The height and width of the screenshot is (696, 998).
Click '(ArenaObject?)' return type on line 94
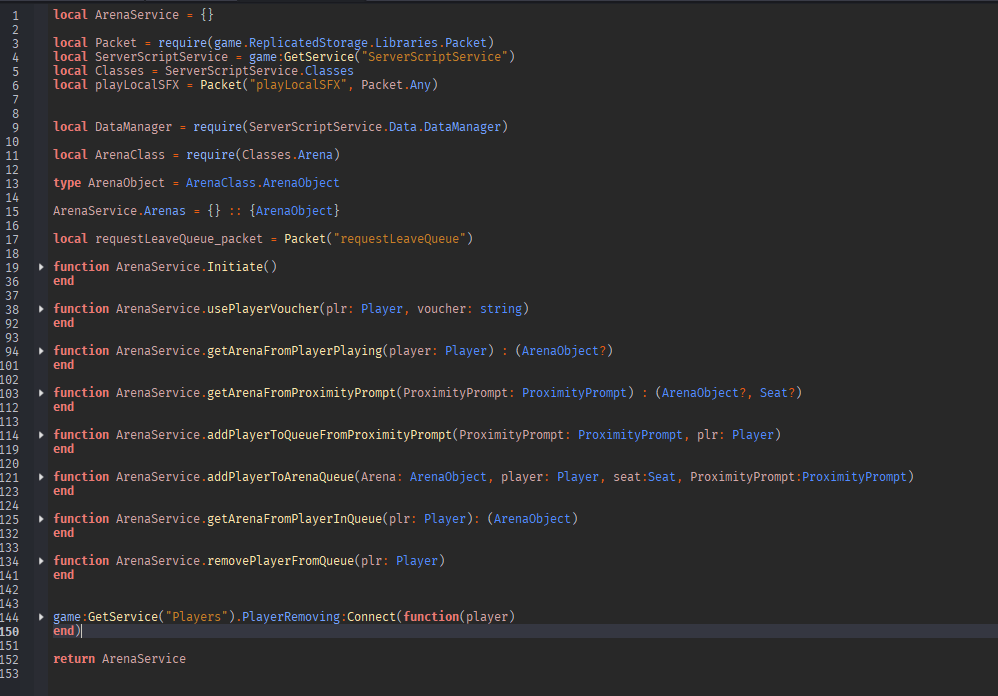[564, 351]
